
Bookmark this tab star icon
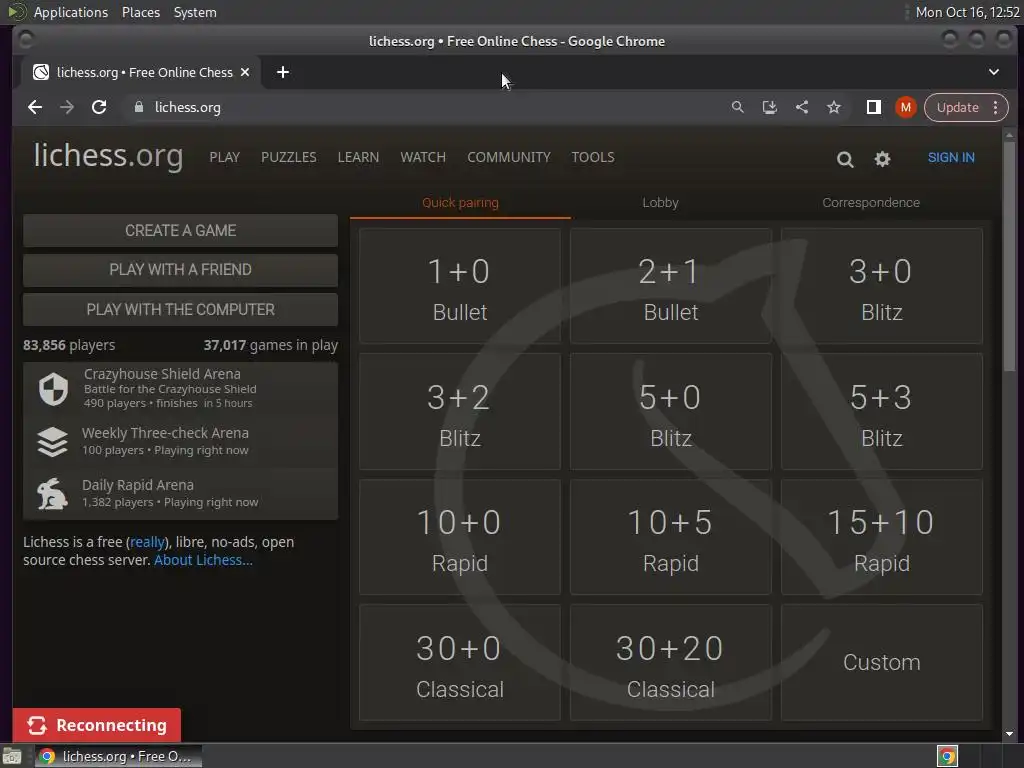(834, 107)
